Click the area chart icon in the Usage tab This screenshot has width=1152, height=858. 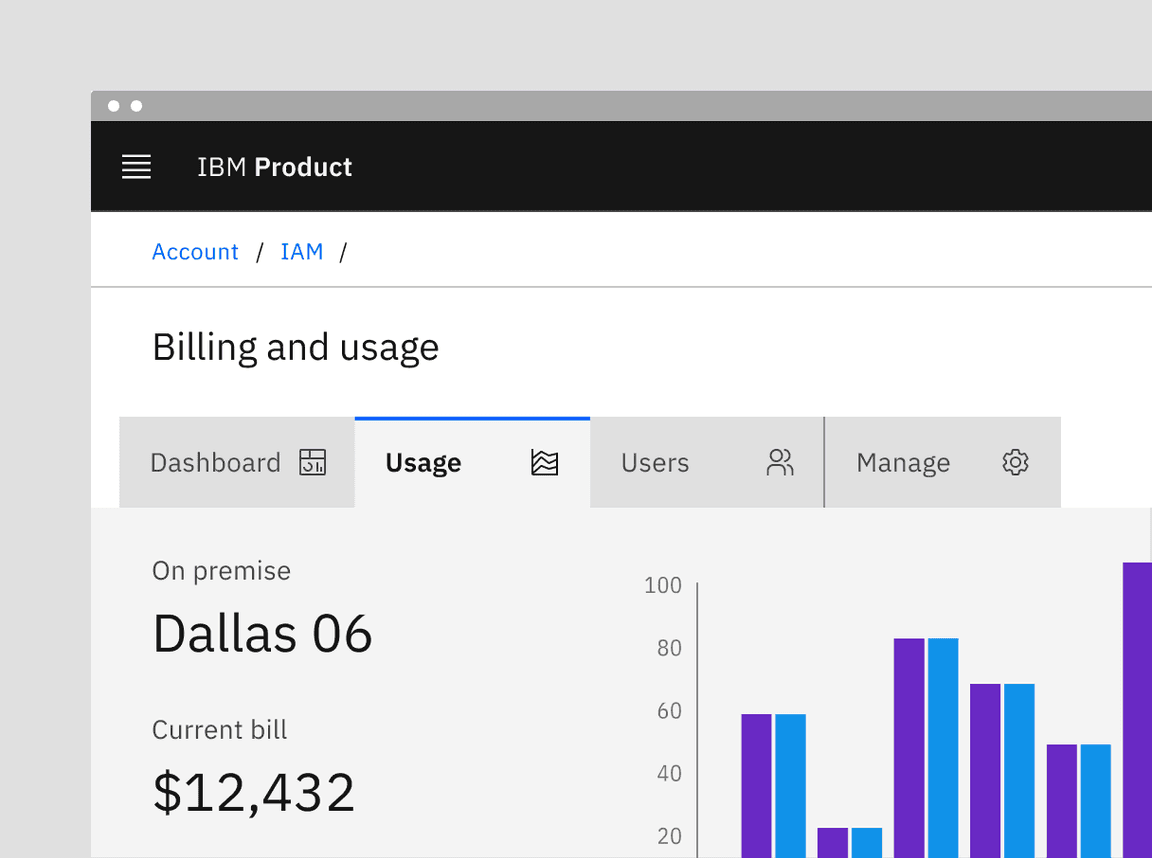[544, 462]
